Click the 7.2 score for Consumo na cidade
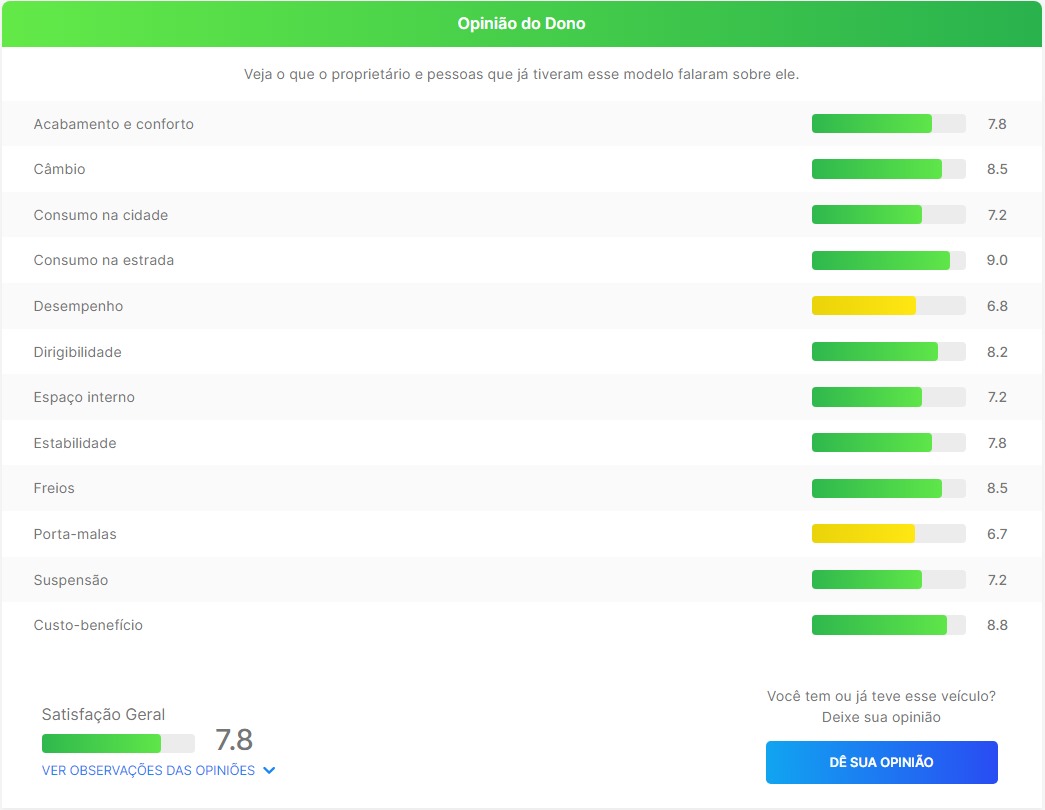This screenshot has width=1045, height=810. pos(997,215)
